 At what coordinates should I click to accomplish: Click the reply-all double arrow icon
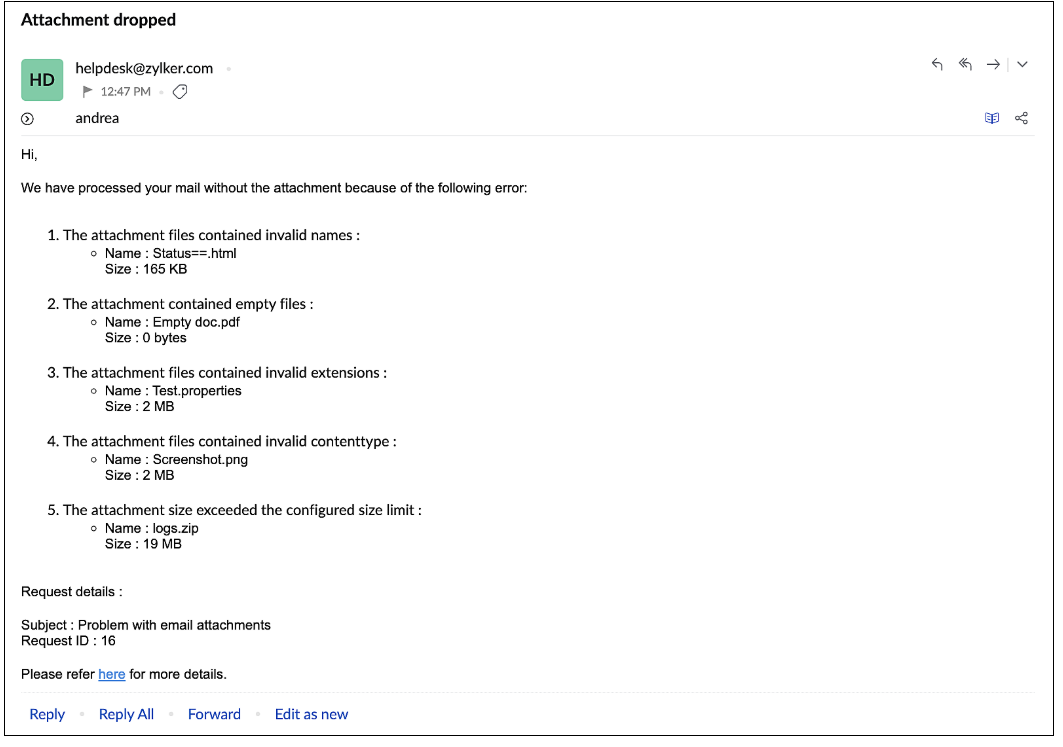pos(965,64)
